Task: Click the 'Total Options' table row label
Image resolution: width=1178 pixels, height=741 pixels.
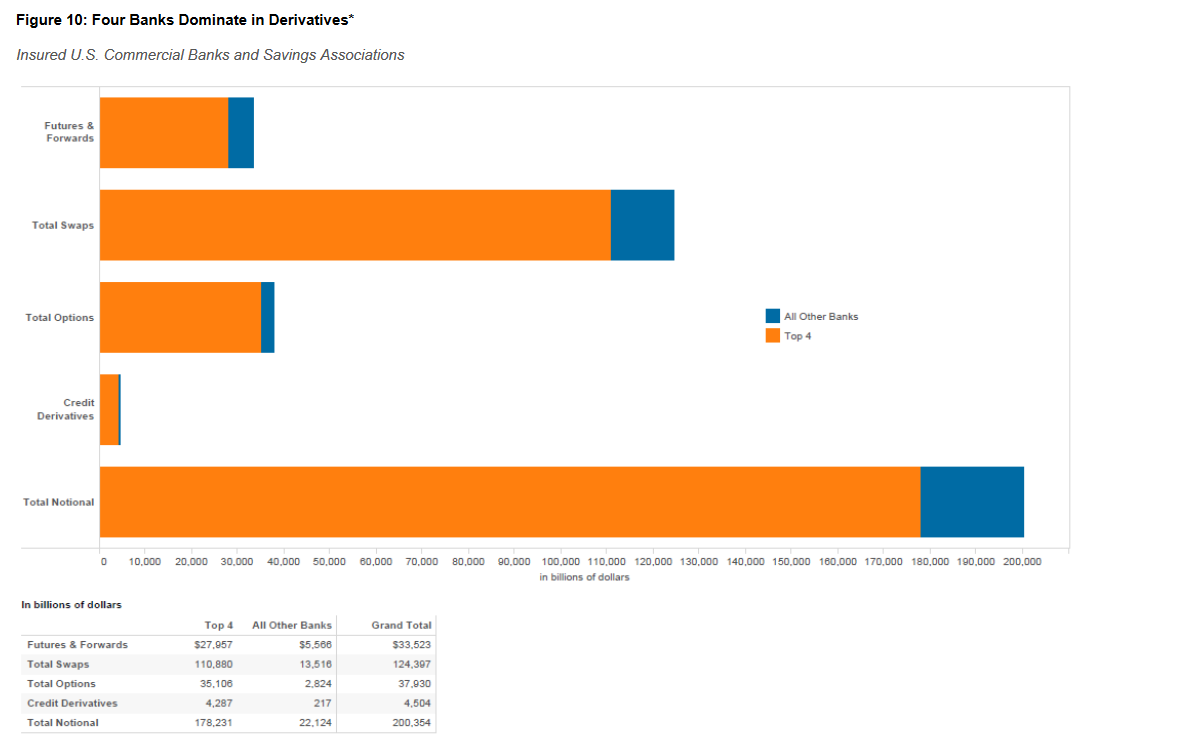Action: pos(62,684)
